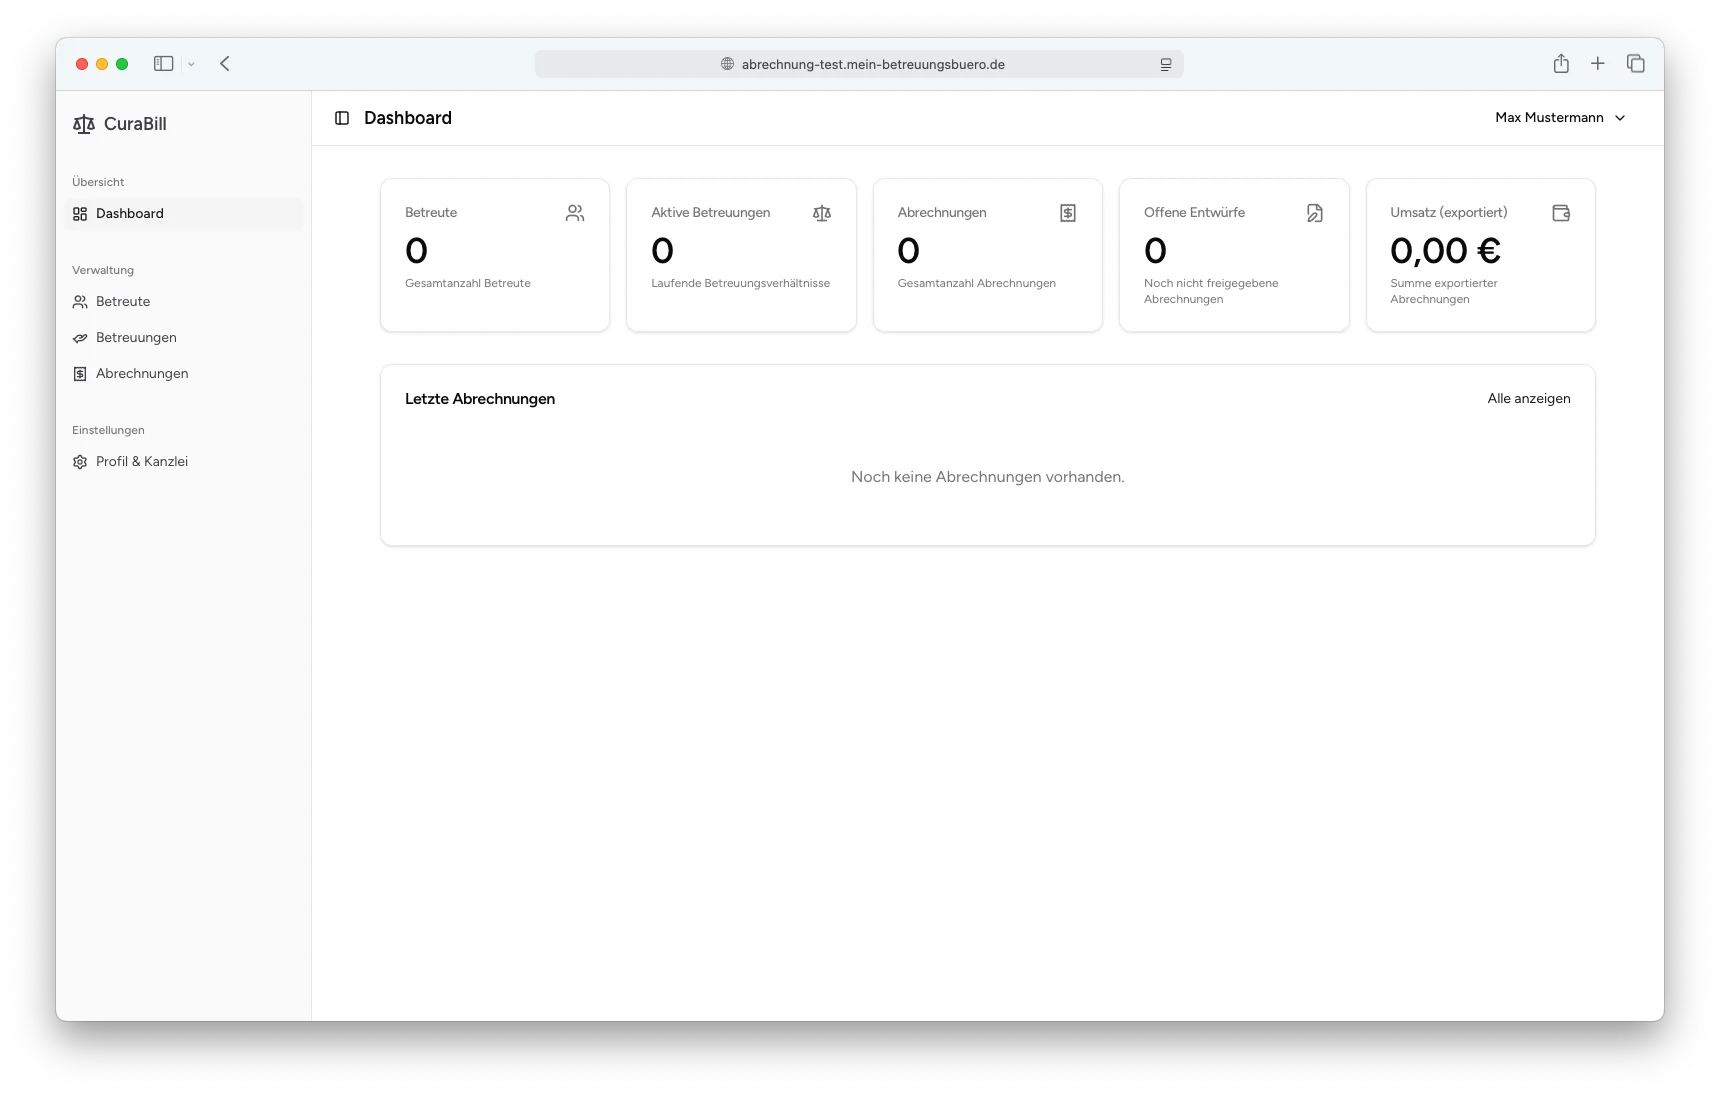Click the people icon on Betreute card

[x=575, y=213]
